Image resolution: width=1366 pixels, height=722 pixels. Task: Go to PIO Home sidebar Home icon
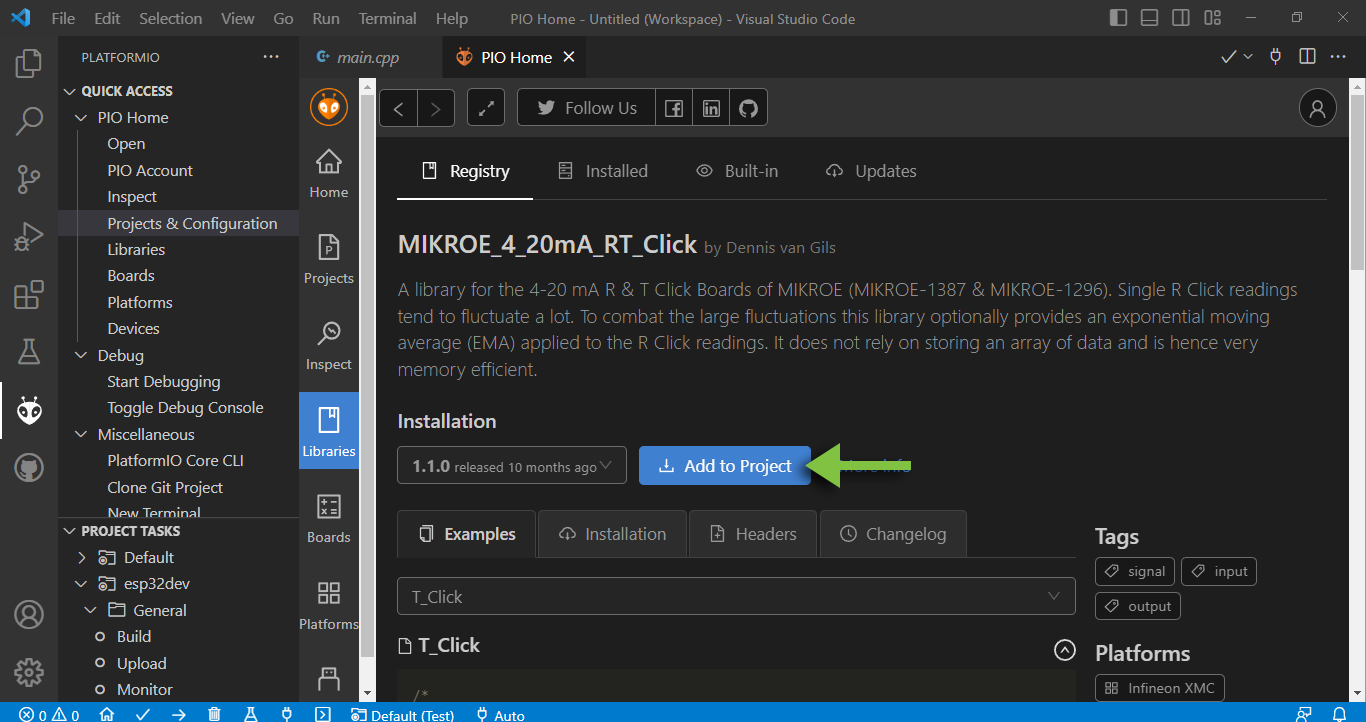tap(329, 173)
